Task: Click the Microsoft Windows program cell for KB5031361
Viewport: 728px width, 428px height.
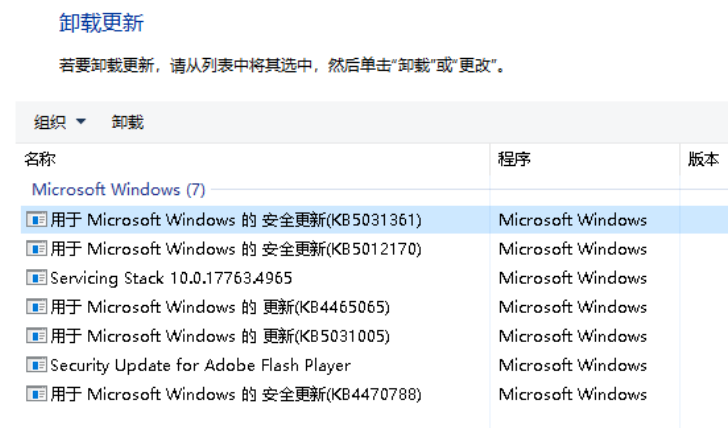Action: pyautogui.click(x=572, y=220)
